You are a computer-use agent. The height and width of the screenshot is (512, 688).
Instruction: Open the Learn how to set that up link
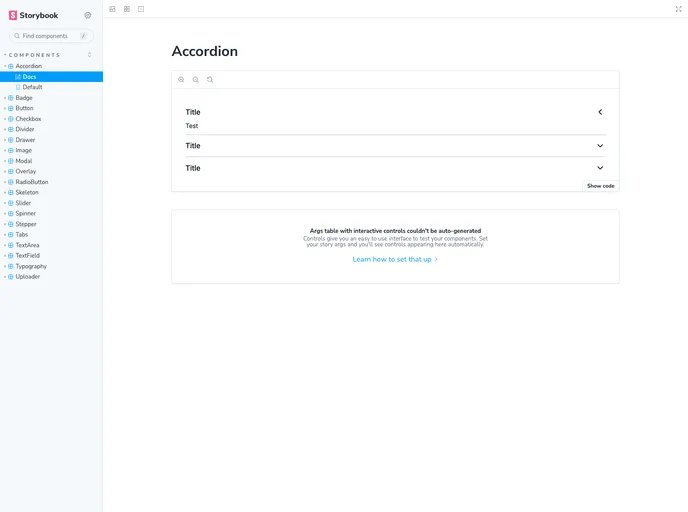point(394,259)
